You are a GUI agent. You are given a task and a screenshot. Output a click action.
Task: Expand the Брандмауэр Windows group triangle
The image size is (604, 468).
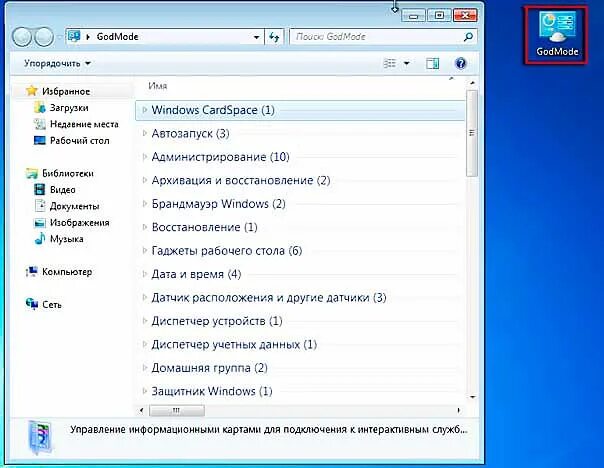coord(145,204)
